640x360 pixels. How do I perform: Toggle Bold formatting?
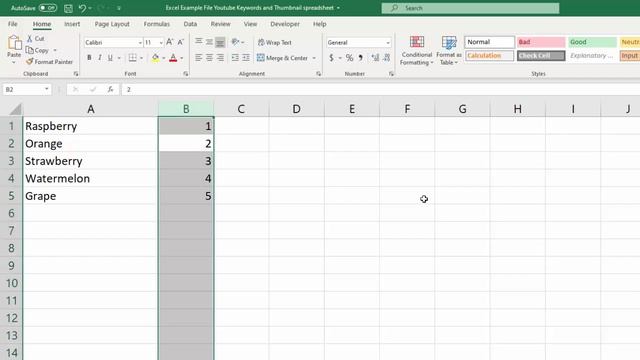(89, 58)
